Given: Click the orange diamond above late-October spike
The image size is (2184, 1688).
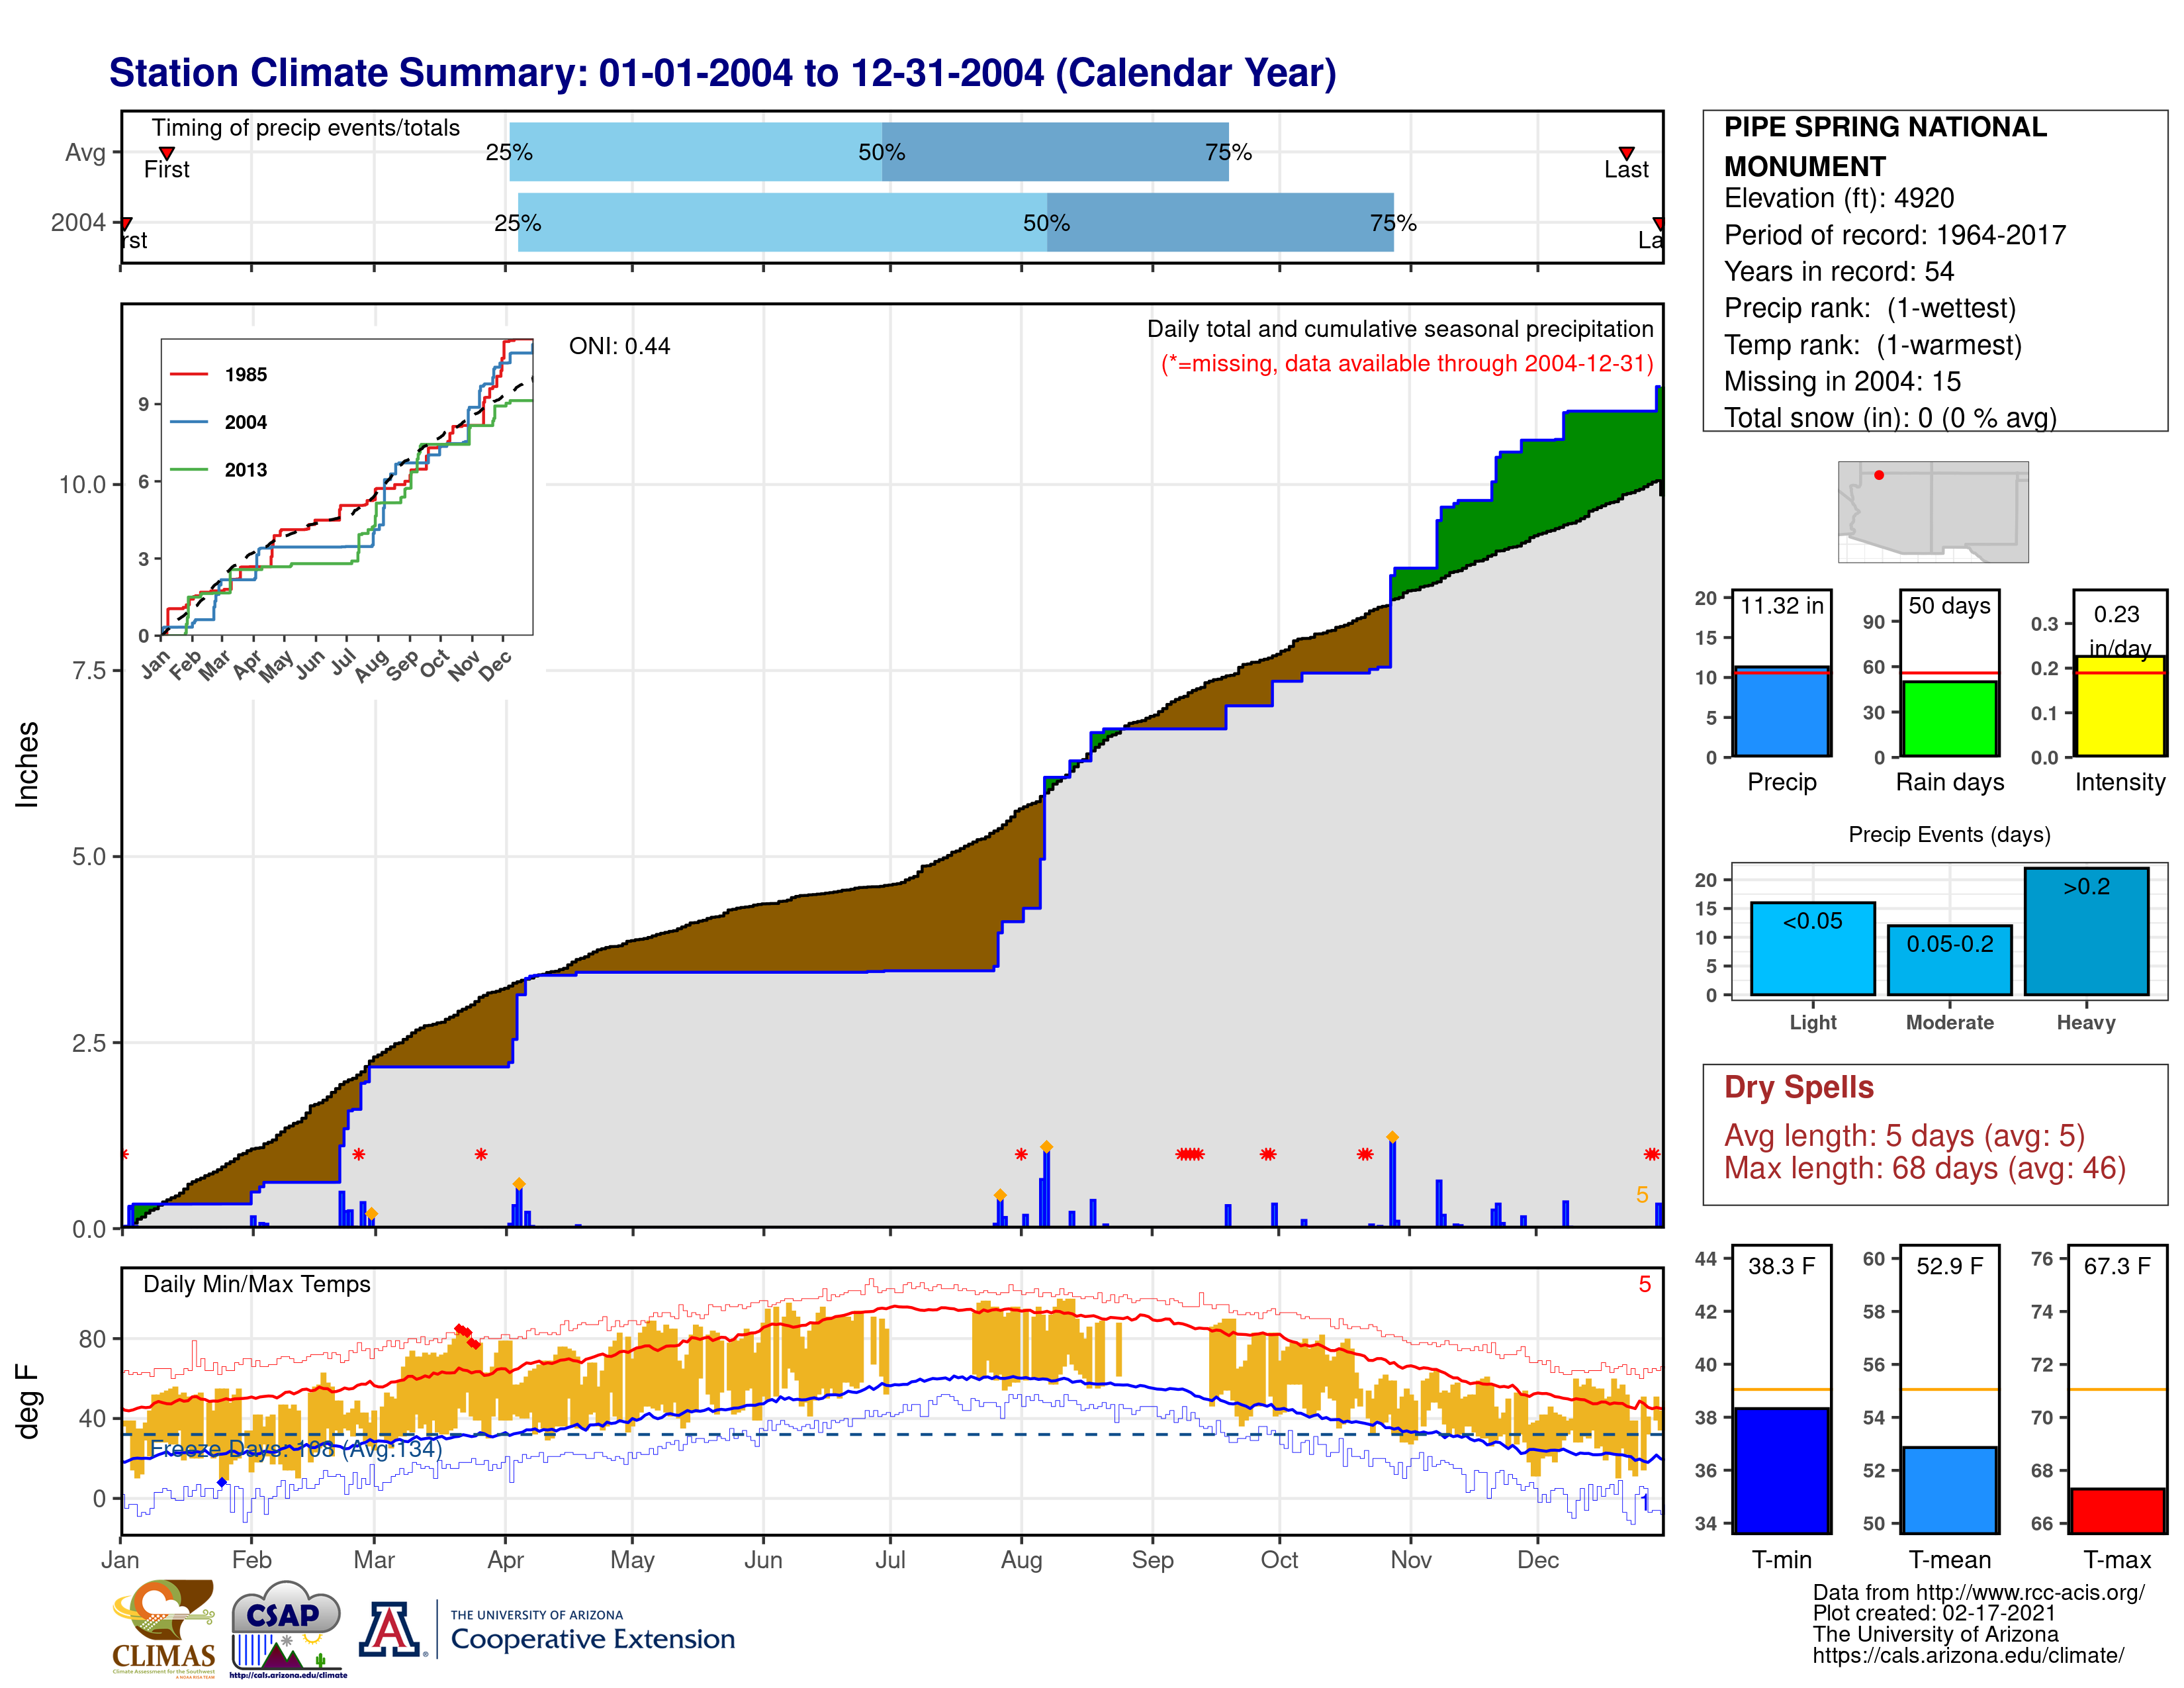Looking at the screenshot, I should (x=1392, y=1137).
